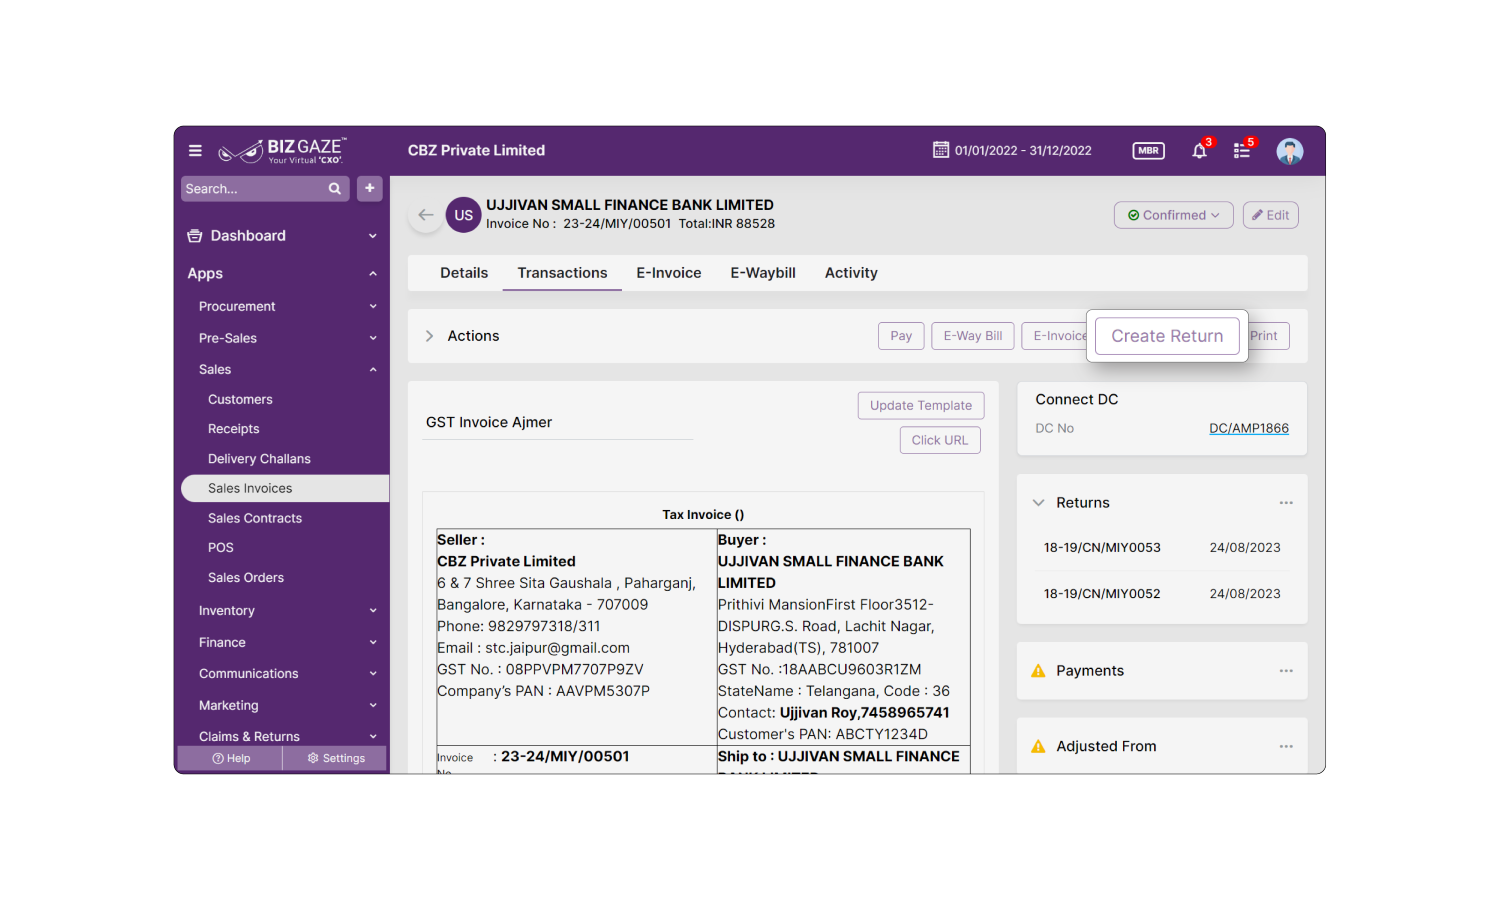Expand the Dashboard menu

(373, 236)
